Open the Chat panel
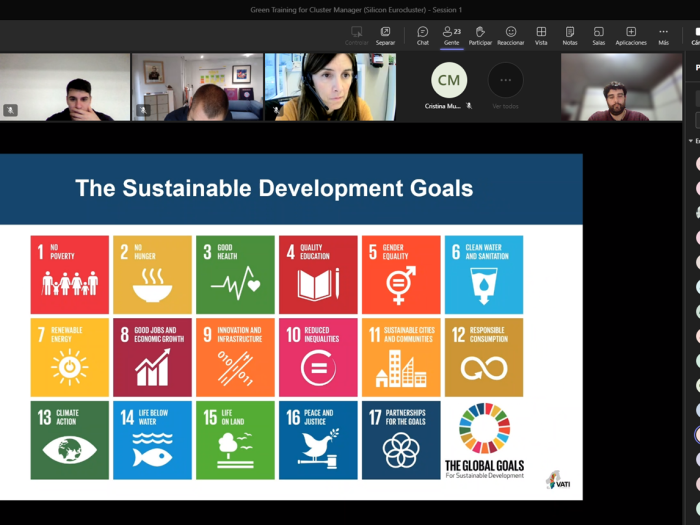This screenshot has height=525, width=700. coord(422,35)
